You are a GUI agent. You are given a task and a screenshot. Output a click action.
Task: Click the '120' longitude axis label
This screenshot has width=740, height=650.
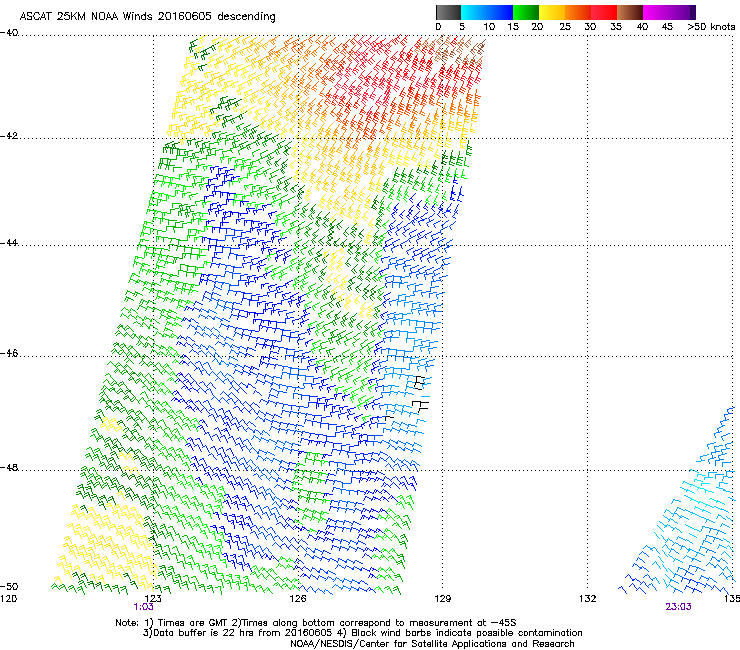[x=8, y=599]
